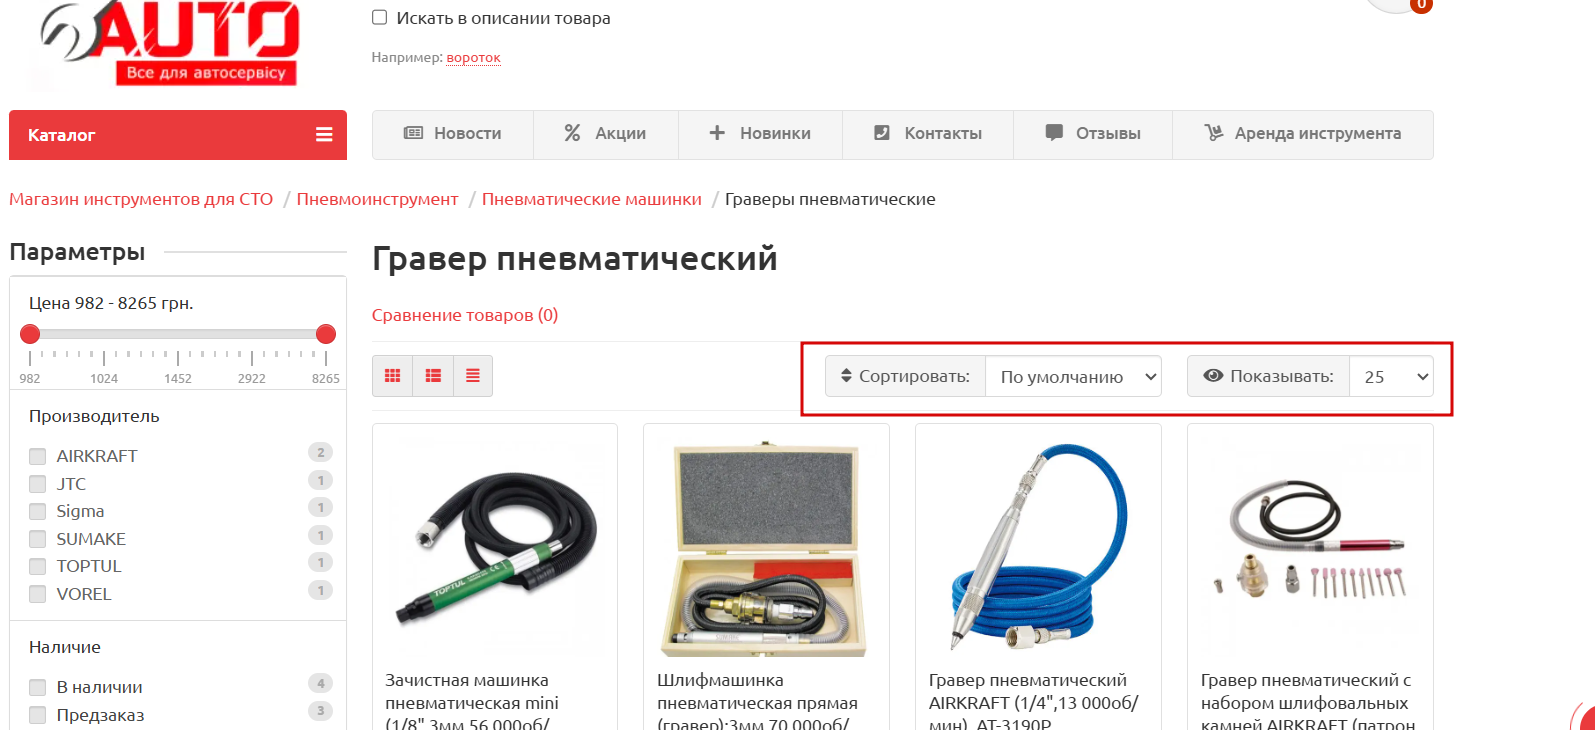Switch to list view layout icon
The height and width of the screenshot is (730, 1595).
tap(433, 376)
